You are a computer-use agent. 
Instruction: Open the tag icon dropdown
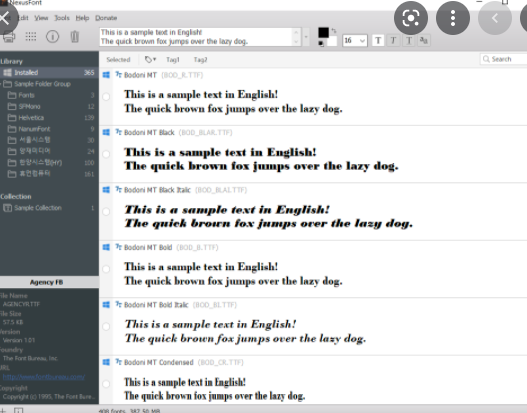pos(150,59)
